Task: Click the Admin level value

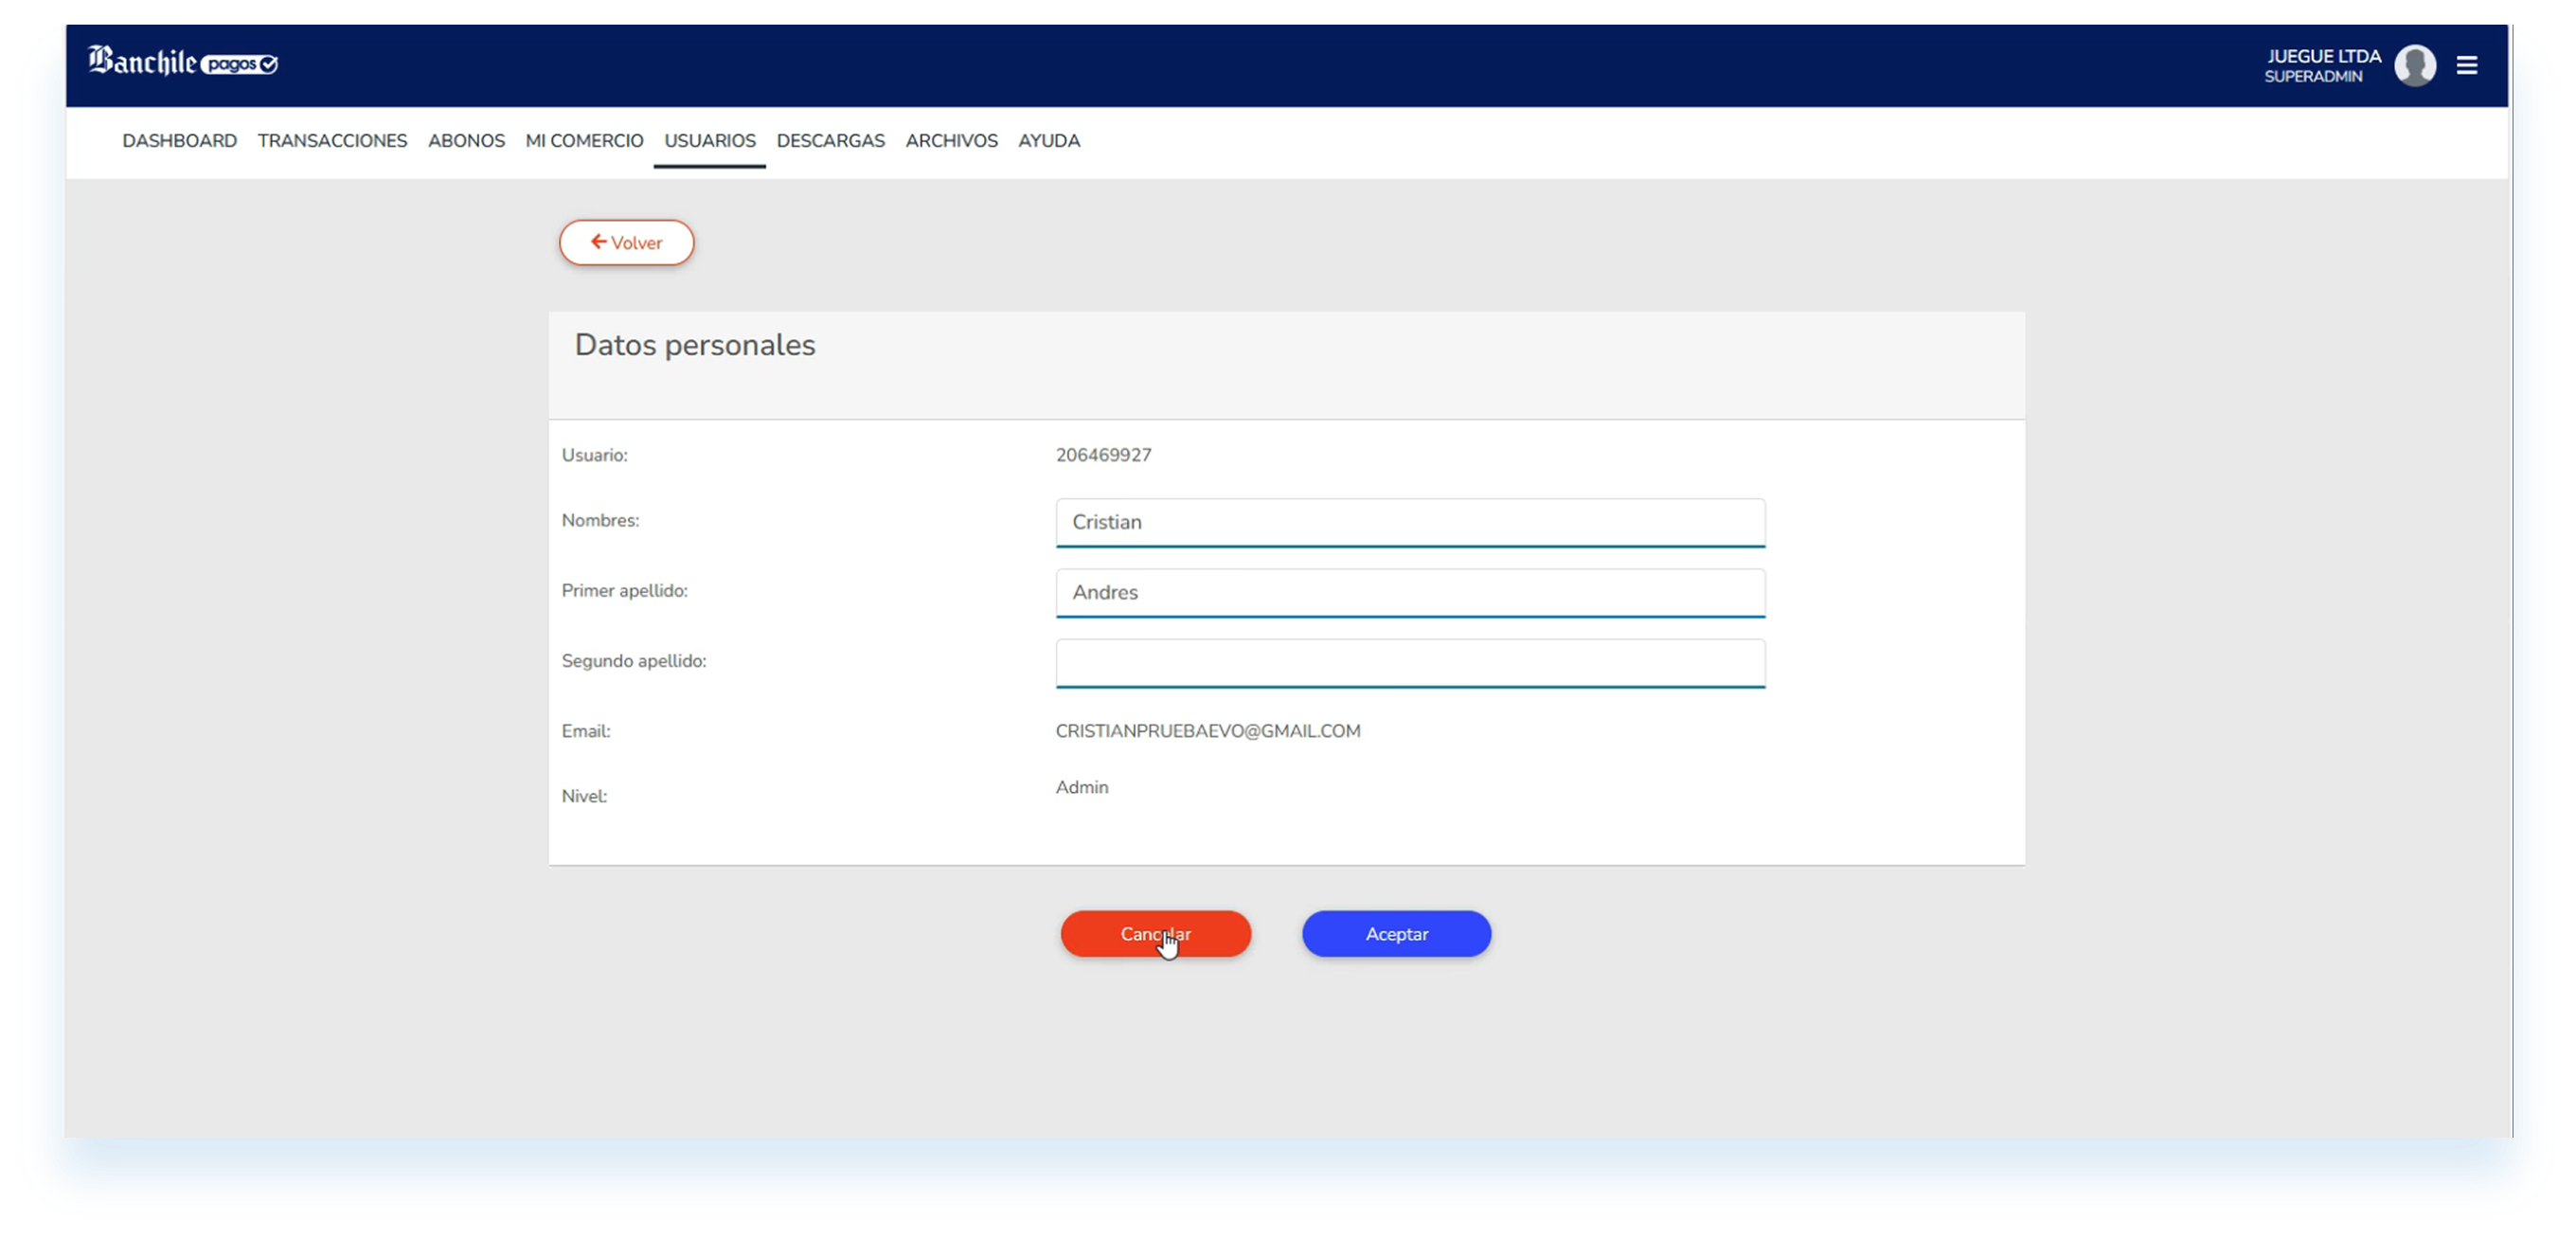Action: (x=1081, y=788)
